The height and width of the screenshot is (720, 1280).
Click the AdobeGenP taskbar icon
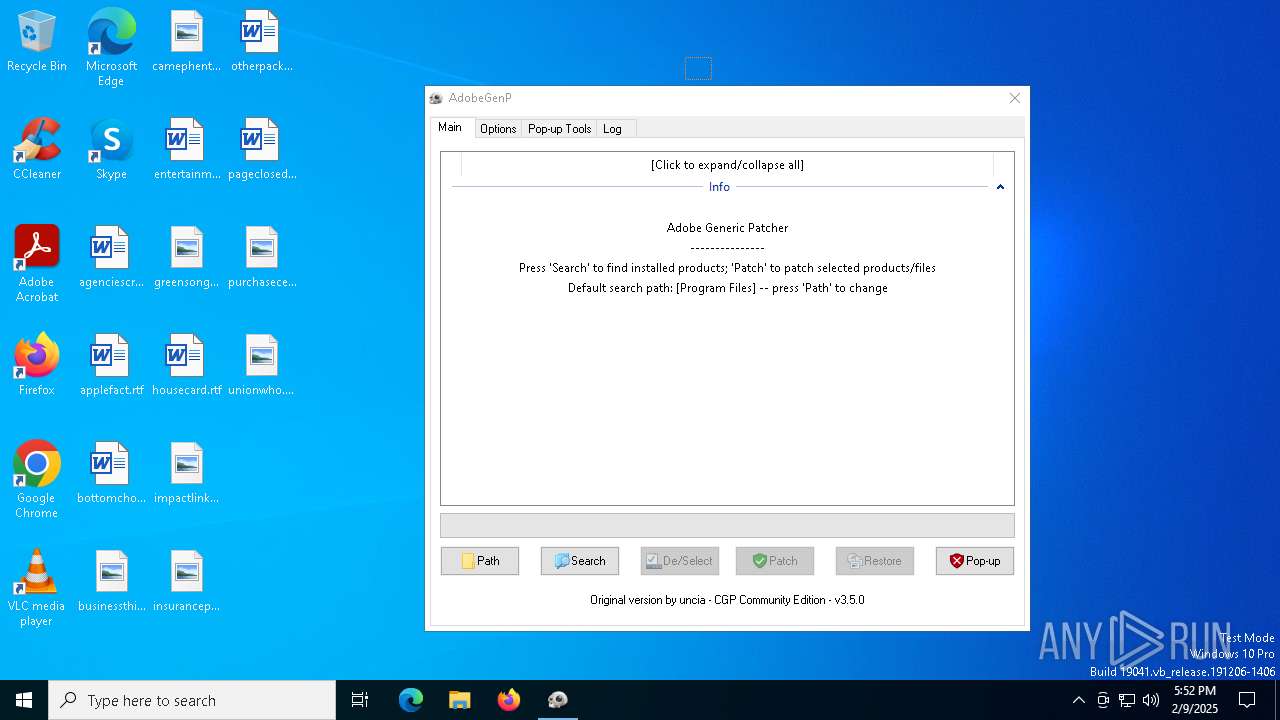coord(558,700)
